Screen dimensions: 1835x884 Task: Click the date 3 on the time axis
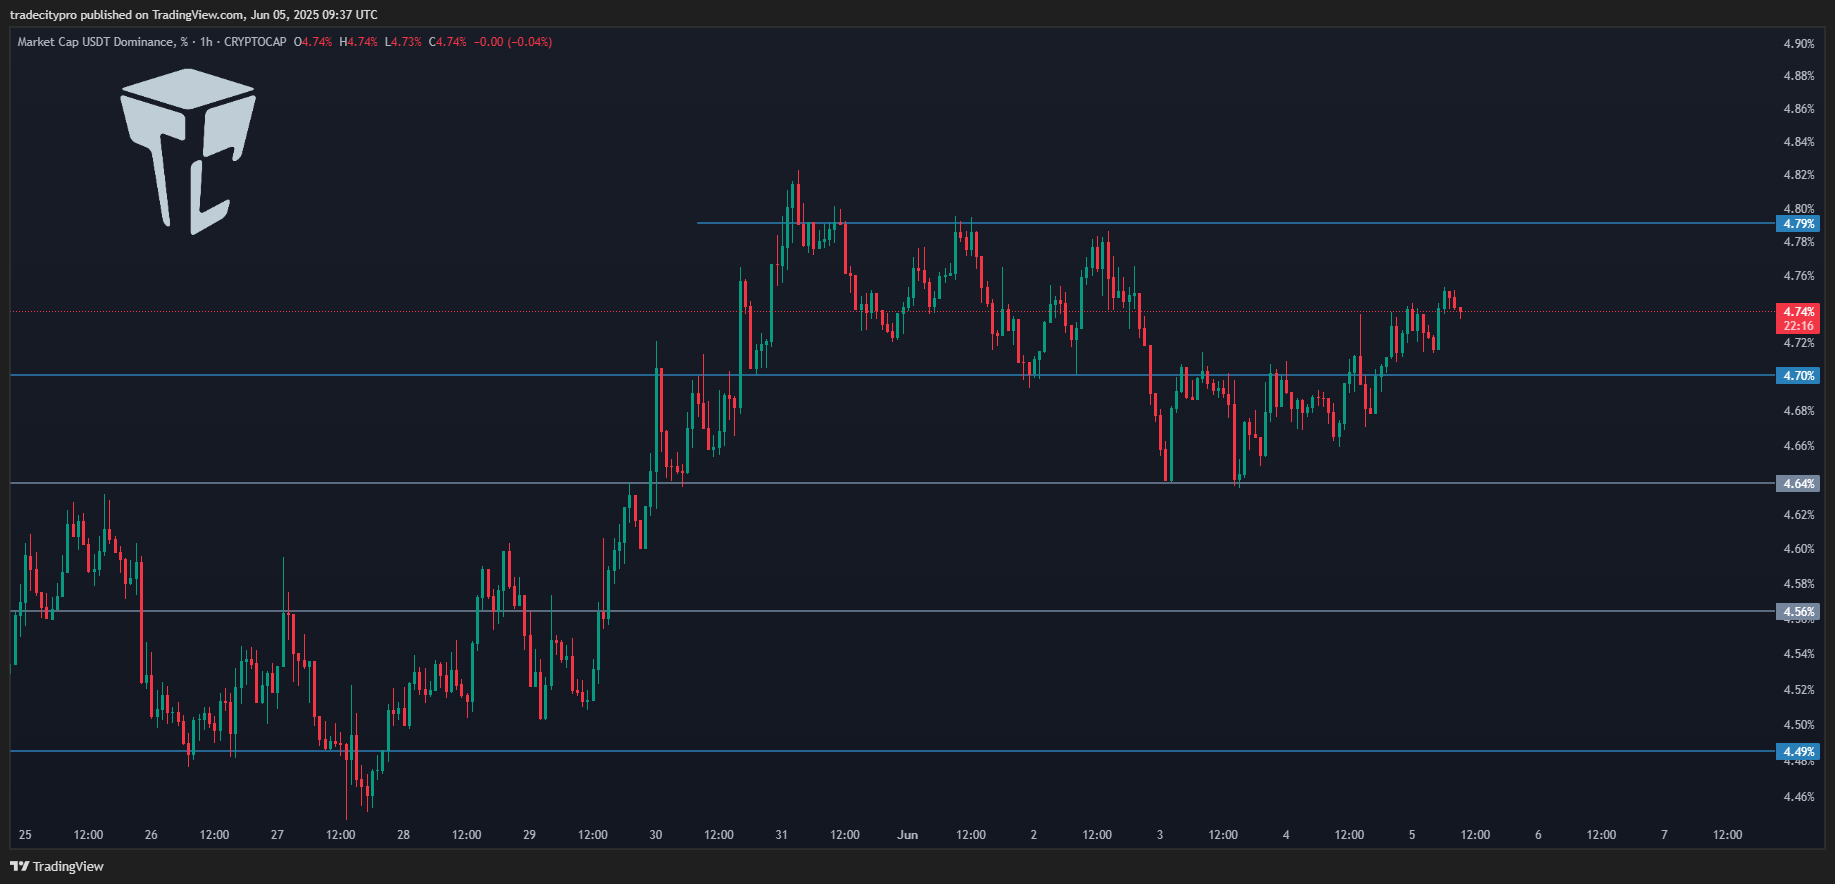(x=1160, y=835)
